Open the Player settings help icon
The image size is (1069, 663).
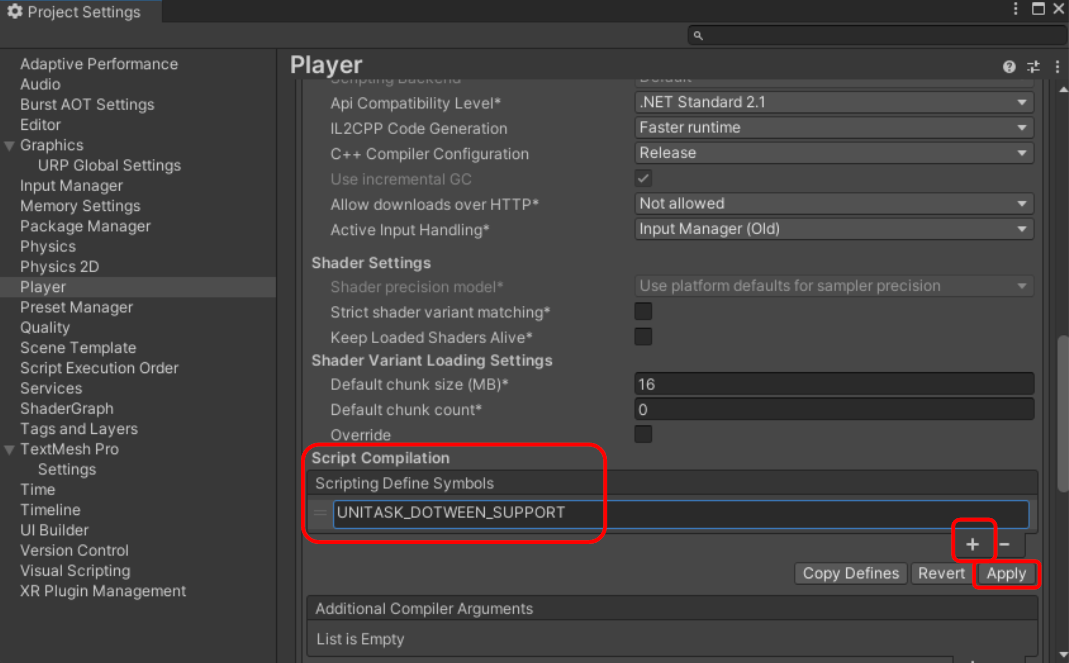1008,66
